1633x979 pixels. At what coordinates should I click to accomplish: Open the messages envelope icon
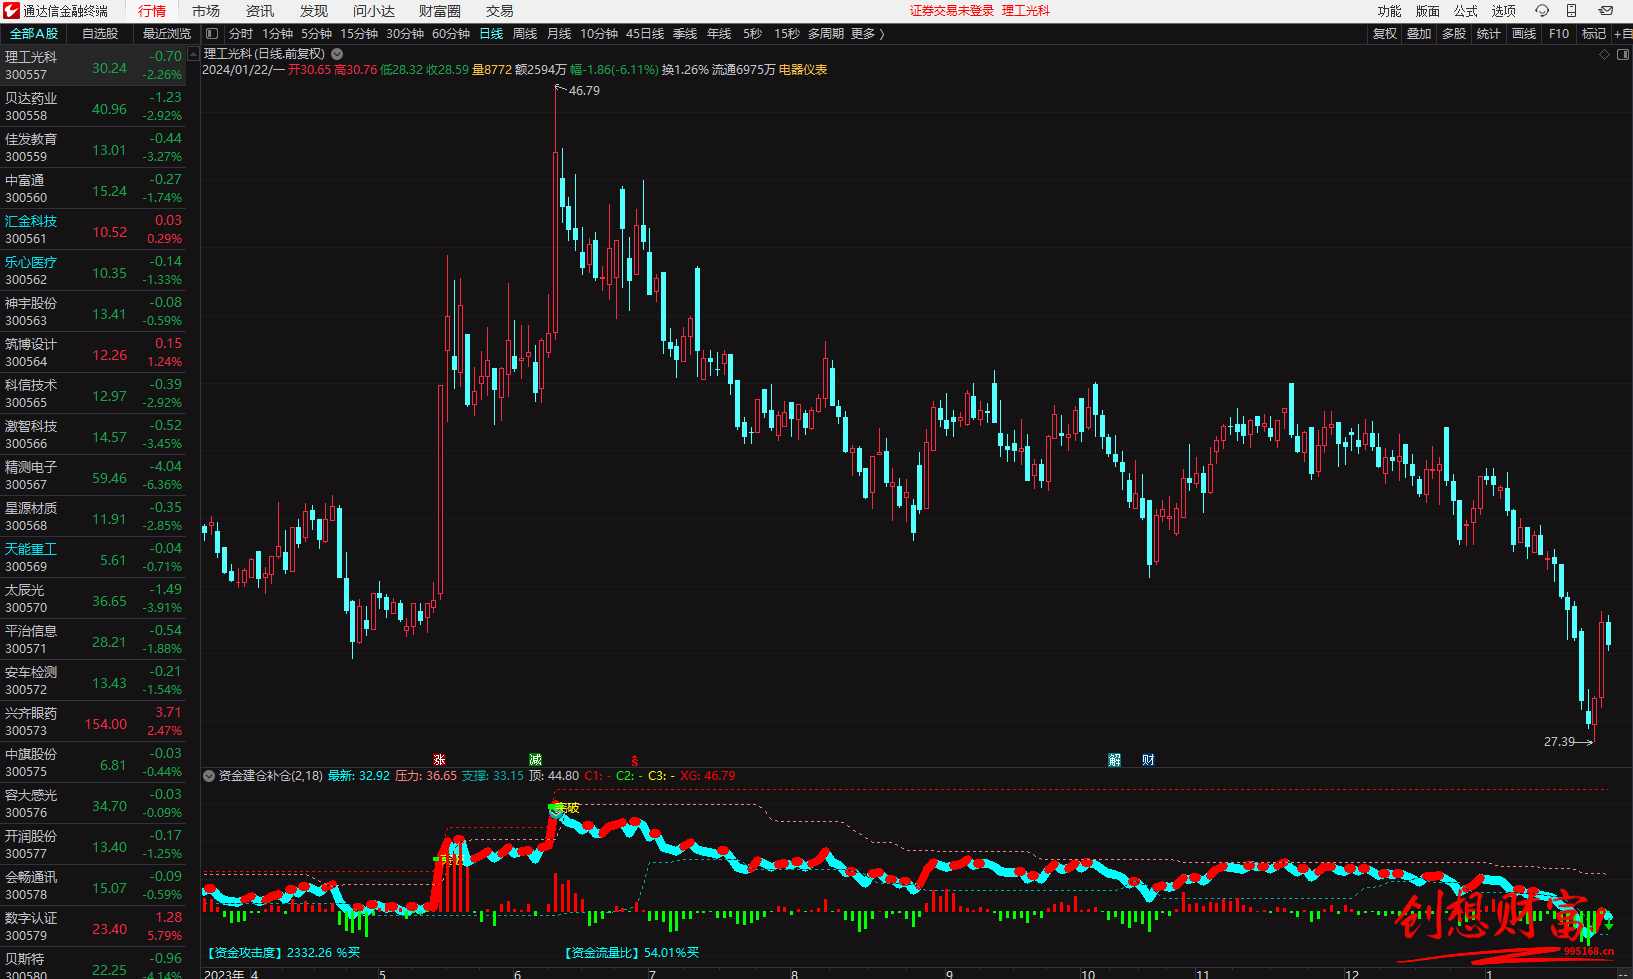(1606, 11)
